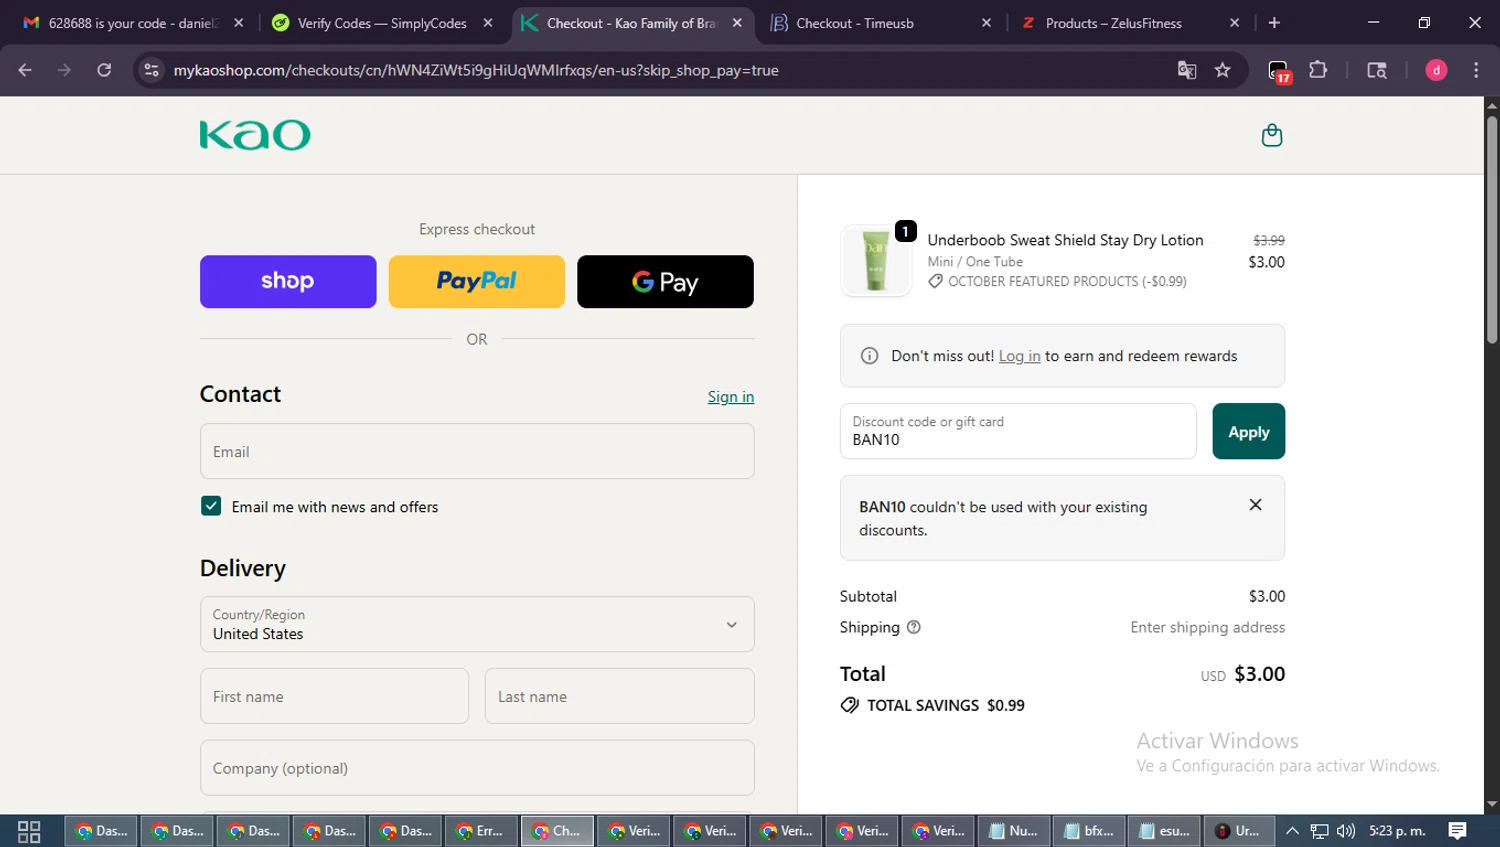Open the tab search side panel icon

click(1377, 70)
